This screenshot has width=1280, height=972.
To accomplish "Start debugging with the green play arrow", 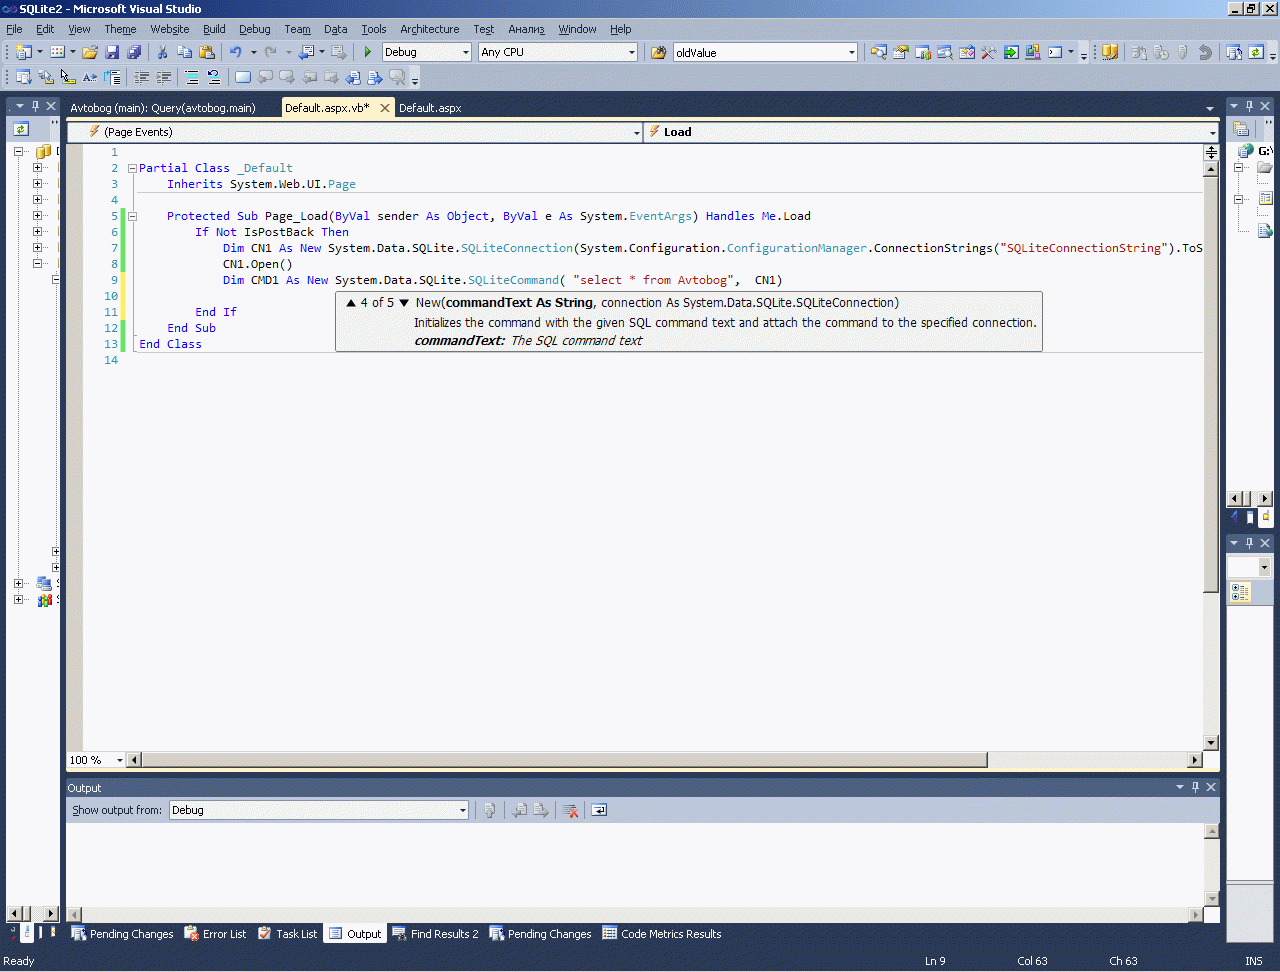I will 368,52.
